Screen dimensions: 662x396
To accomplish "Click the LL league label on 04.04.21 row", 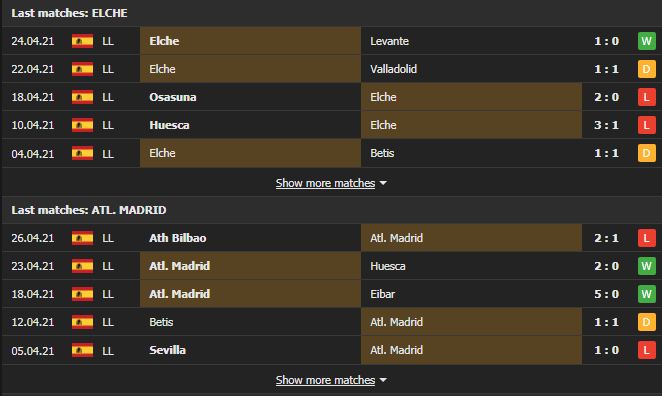I will (x=108, y=153).
